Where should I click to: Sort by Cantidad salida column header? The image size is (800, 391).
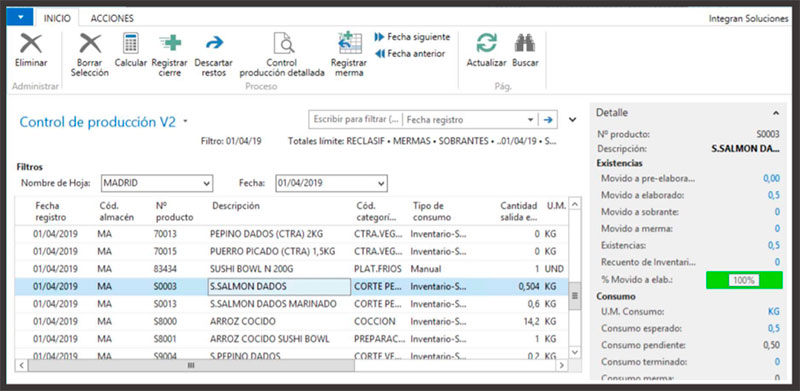pyautogui.click(x=519, y=211)
